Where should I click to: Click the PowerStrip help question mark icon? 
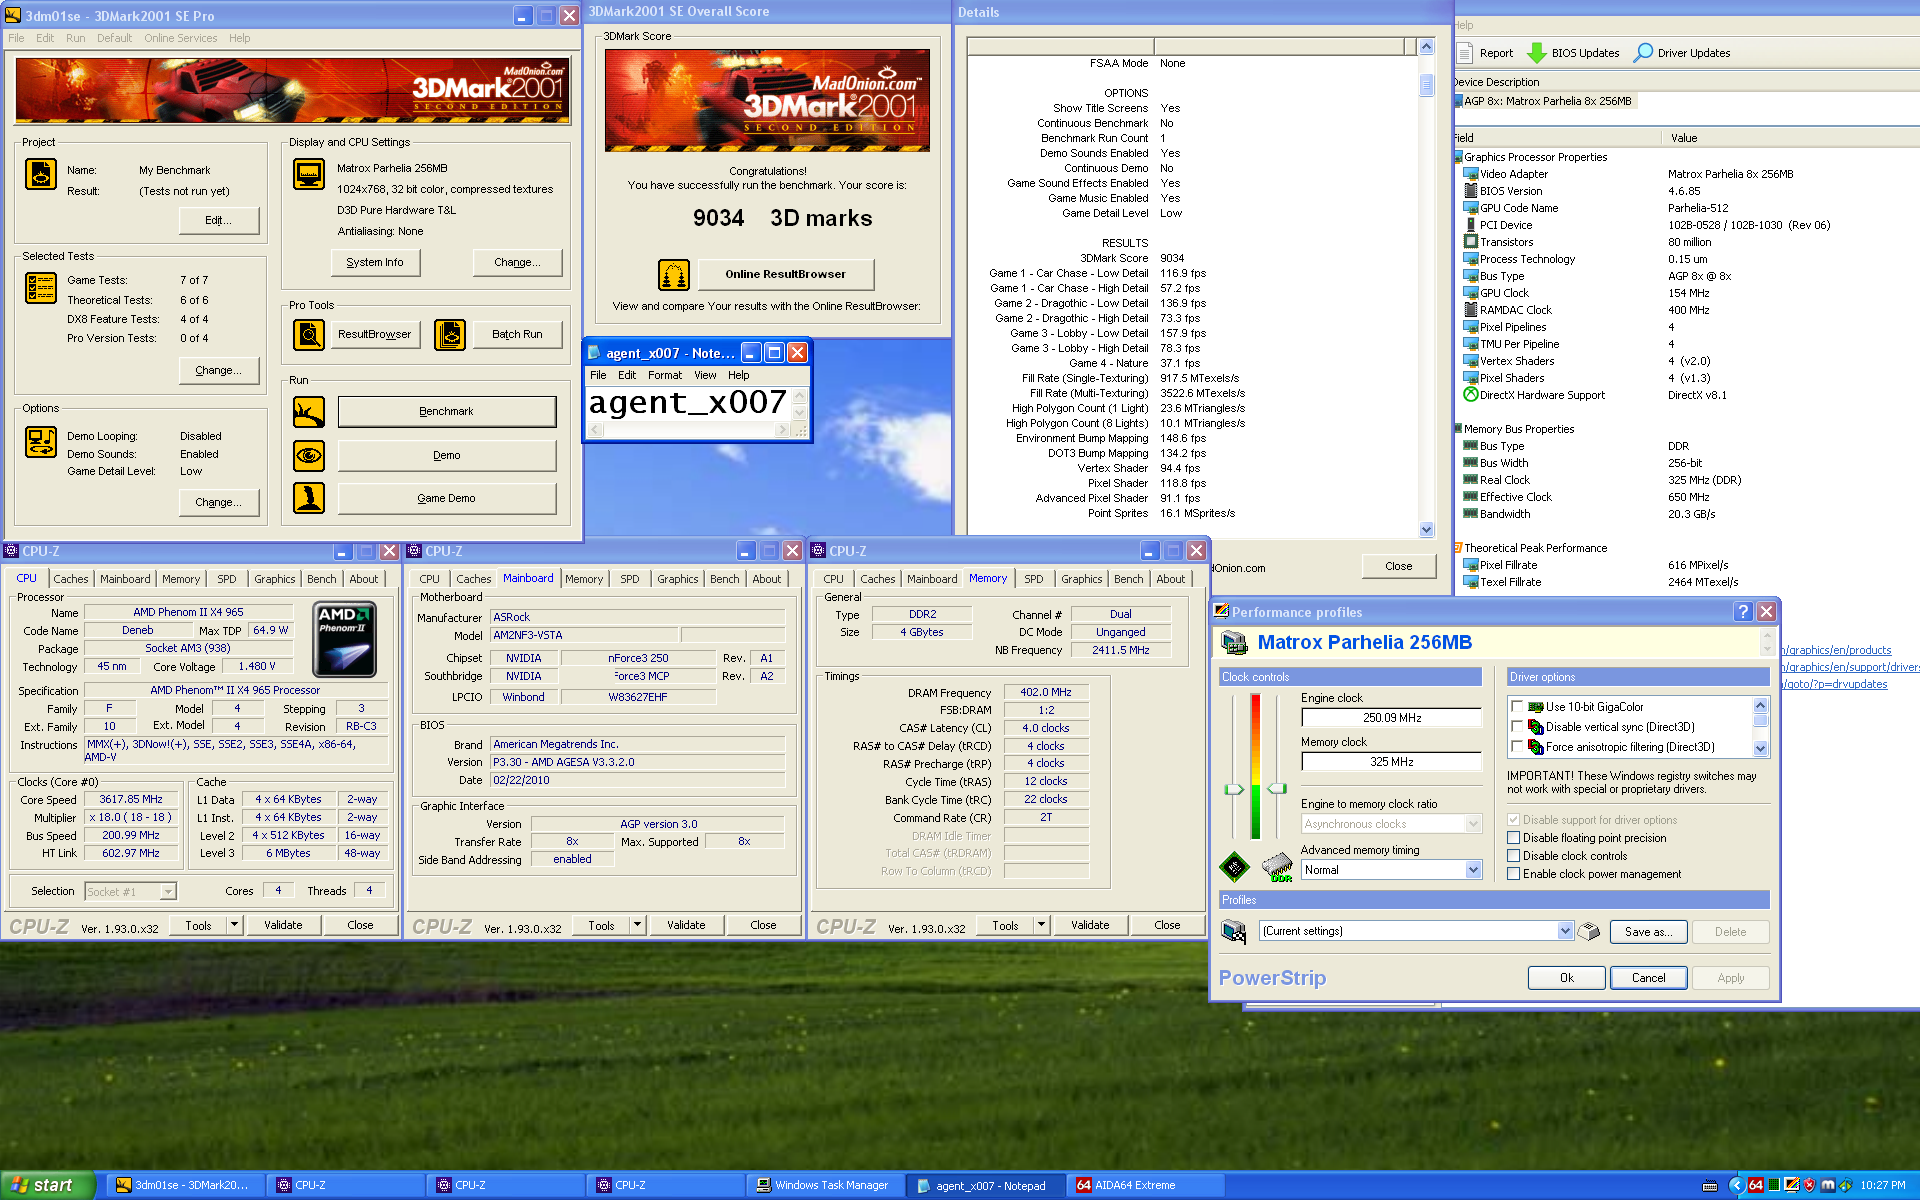(x=1743, y=612)
